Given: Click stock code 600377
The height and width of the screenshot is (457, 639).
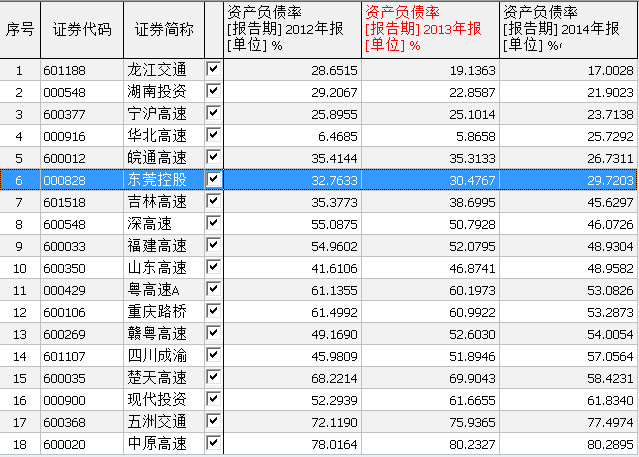Looking at the screenshot, I should coord(64,115).
